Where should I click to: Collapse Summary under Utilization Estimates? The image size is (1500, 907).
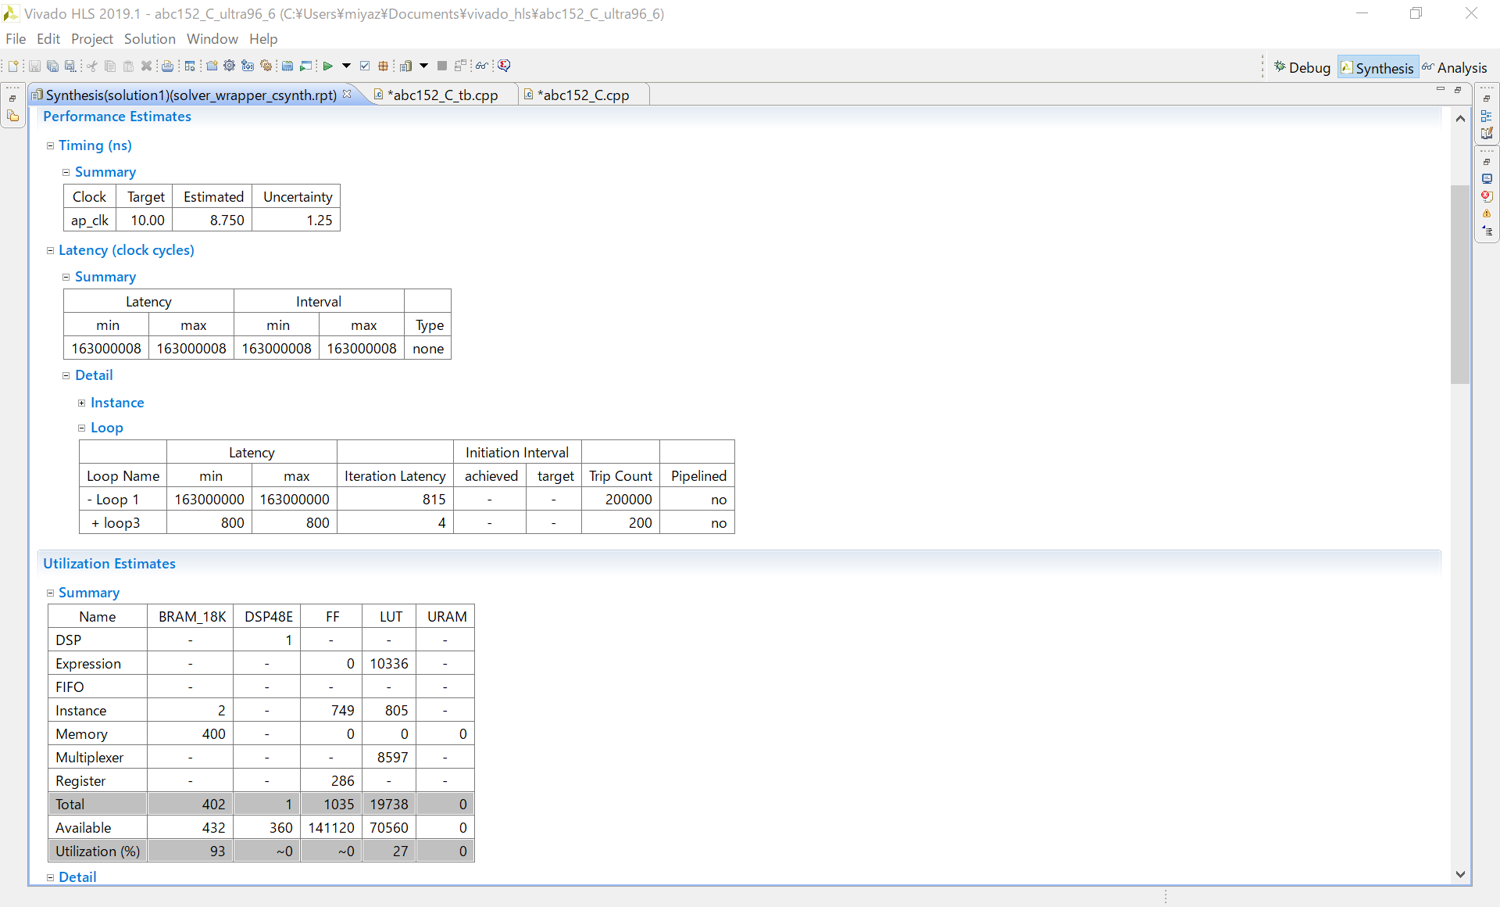tap(50, 593)
